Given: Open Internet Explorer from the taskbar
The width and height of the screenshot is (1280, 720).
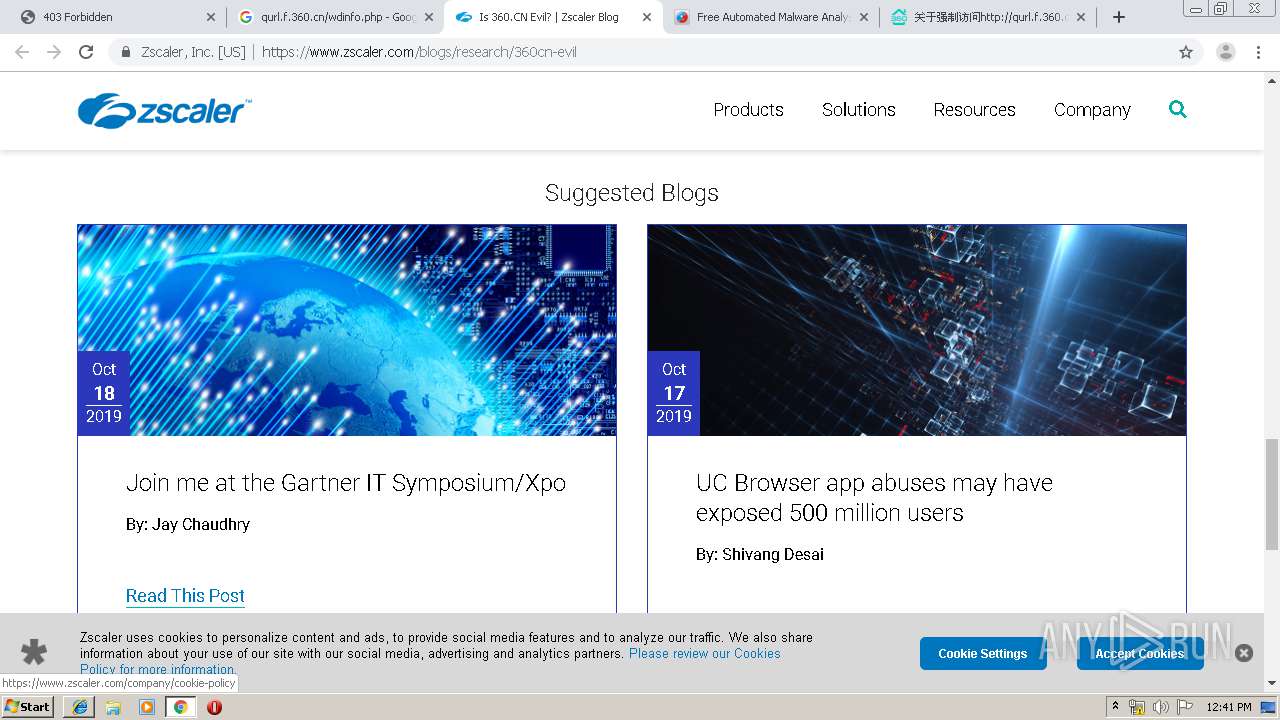Looking at the screenshot, I should click(x=79, y=707).
